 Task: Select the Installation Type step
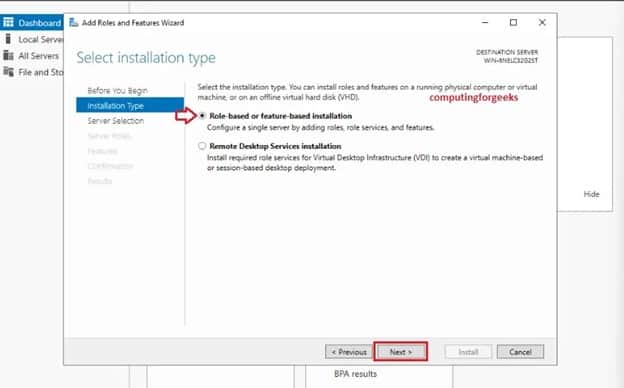(x=130, y=105)
